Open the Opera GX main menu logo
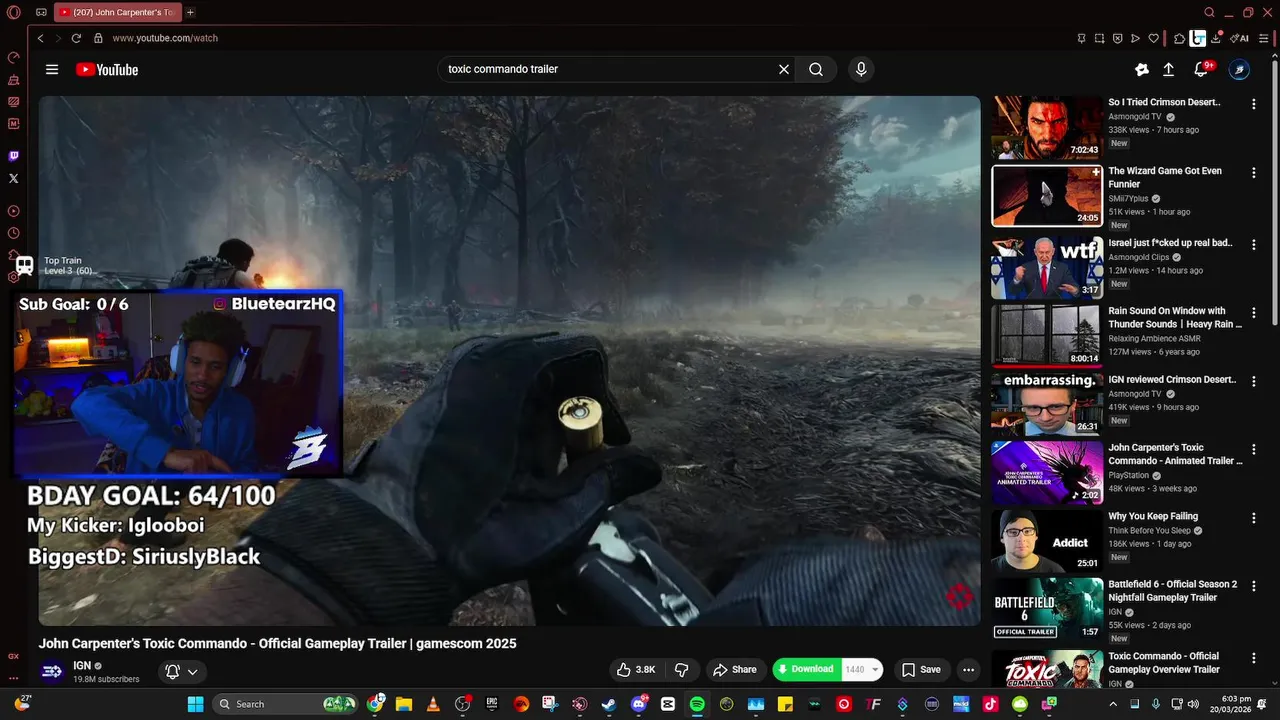This screenshot has height=720, width=1280. (x=13, y=12)
